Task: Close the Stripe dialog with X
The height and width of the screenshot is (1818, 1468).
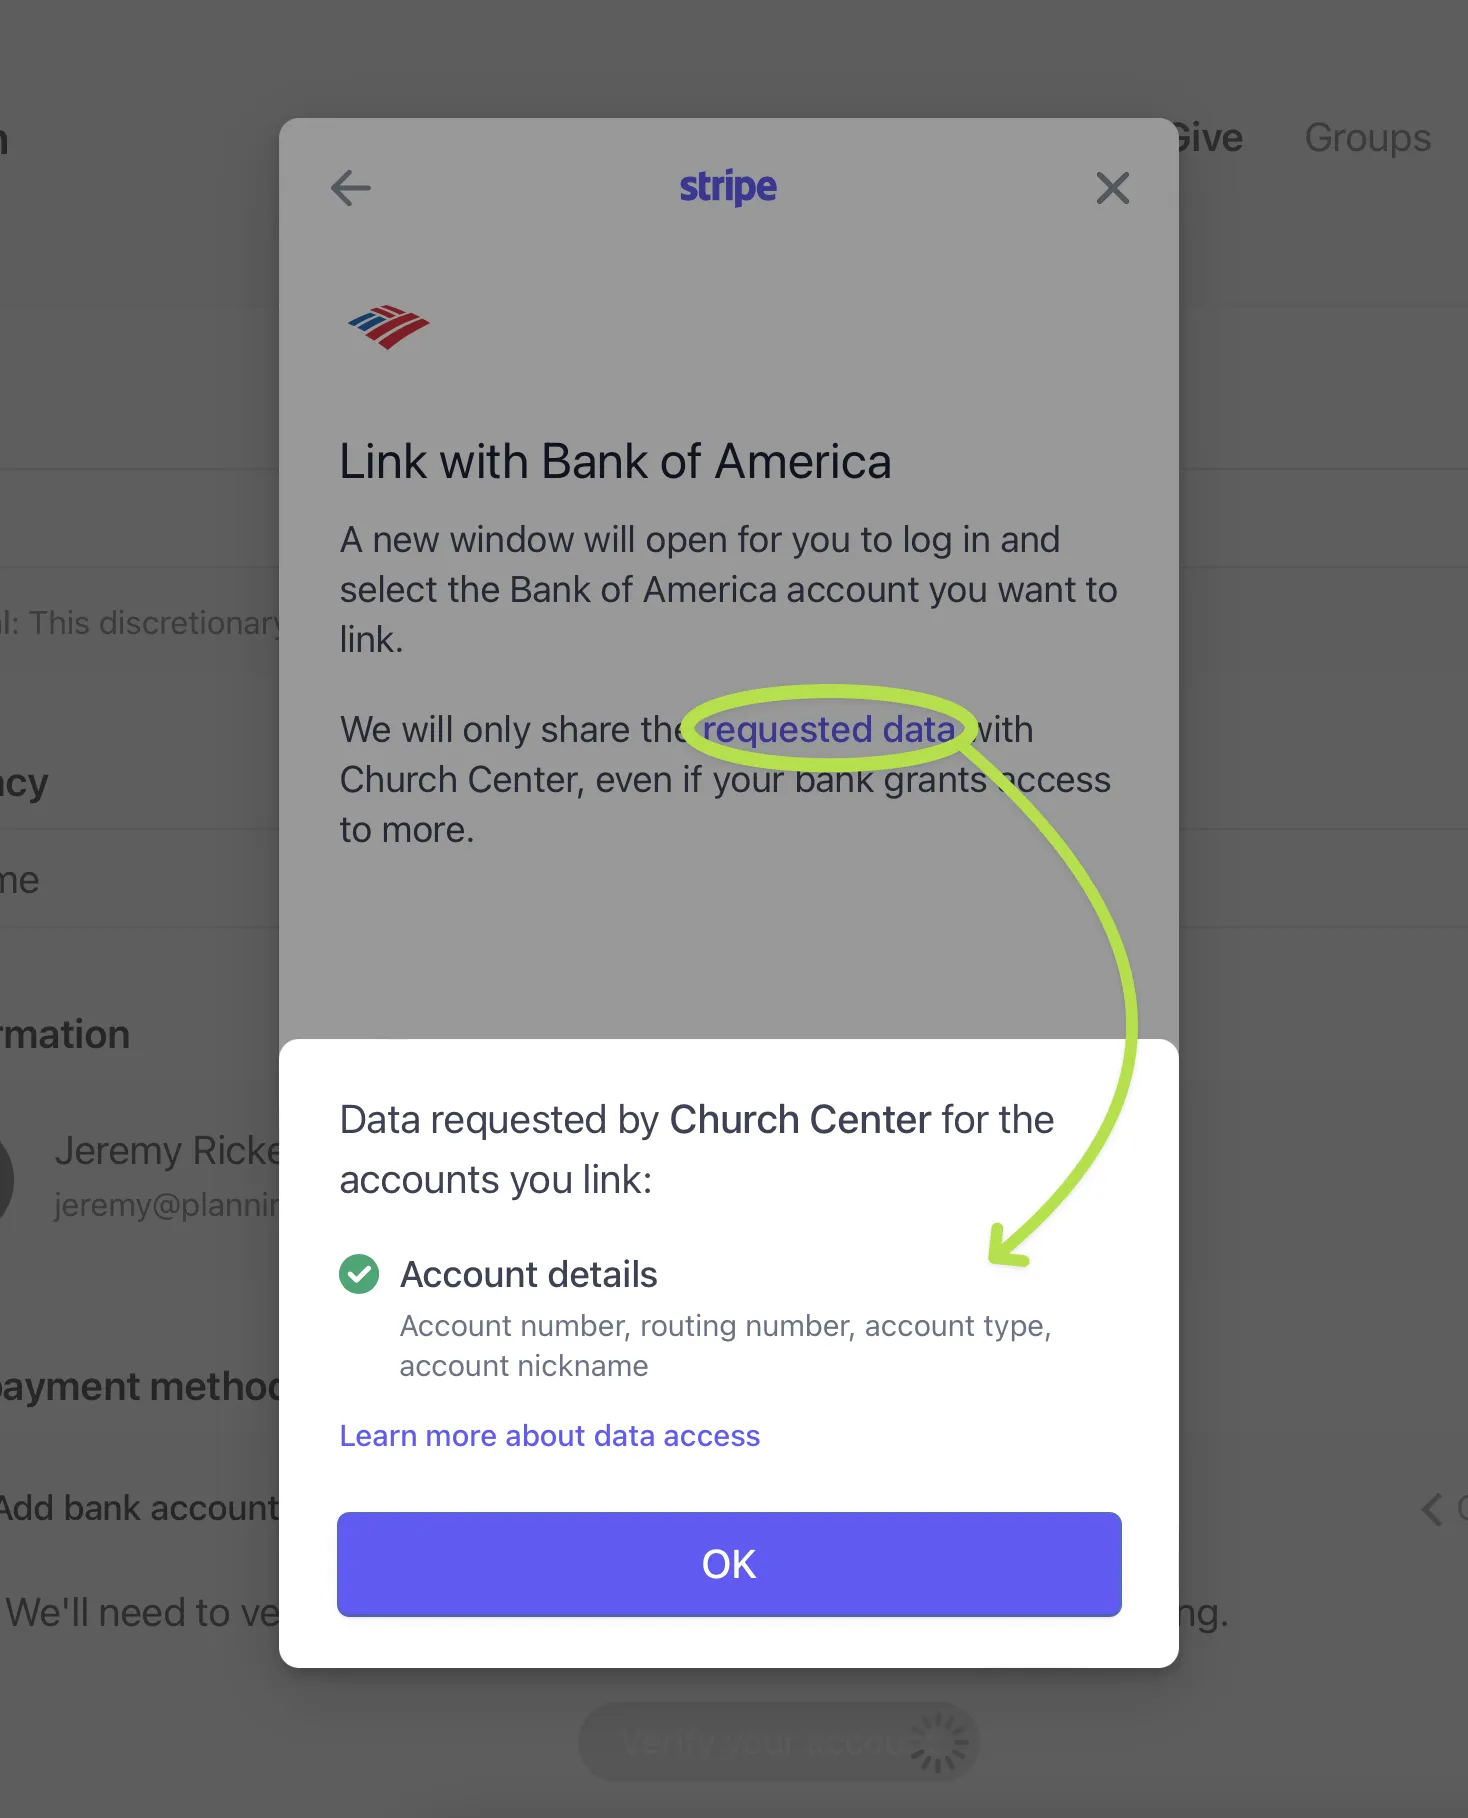Action: pyautogui.click(x=1112, y=188)
